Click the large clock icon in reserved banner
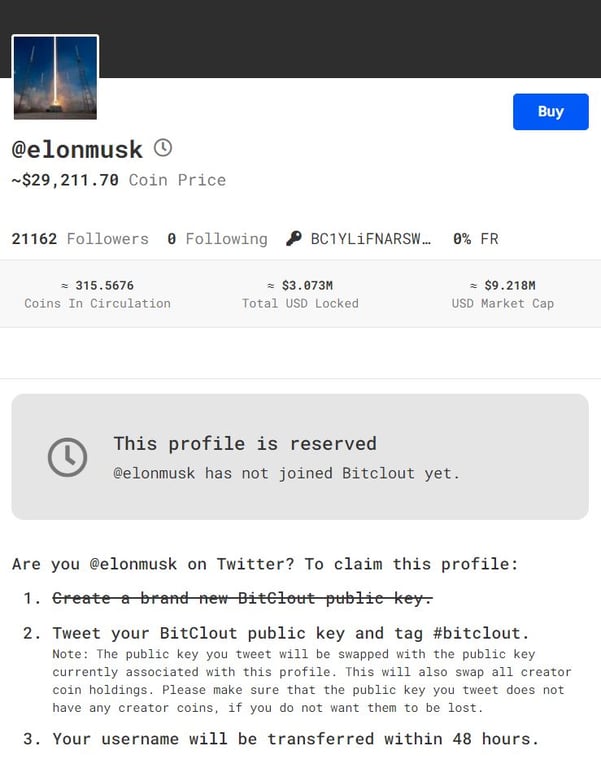Screen dimensions: 601x768 (67, 457)
